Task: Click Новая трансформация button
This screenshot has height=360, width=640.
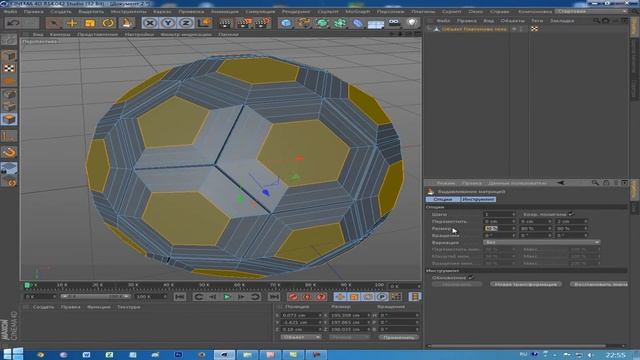Action: coord(525,284)
